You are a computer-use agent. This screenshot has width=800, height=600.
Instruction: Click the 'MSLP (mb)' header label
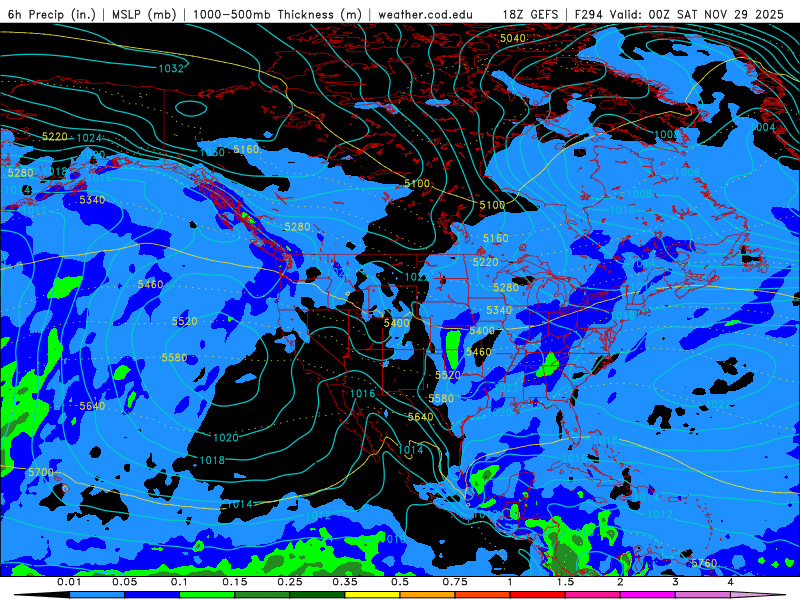tap(144, 14)
